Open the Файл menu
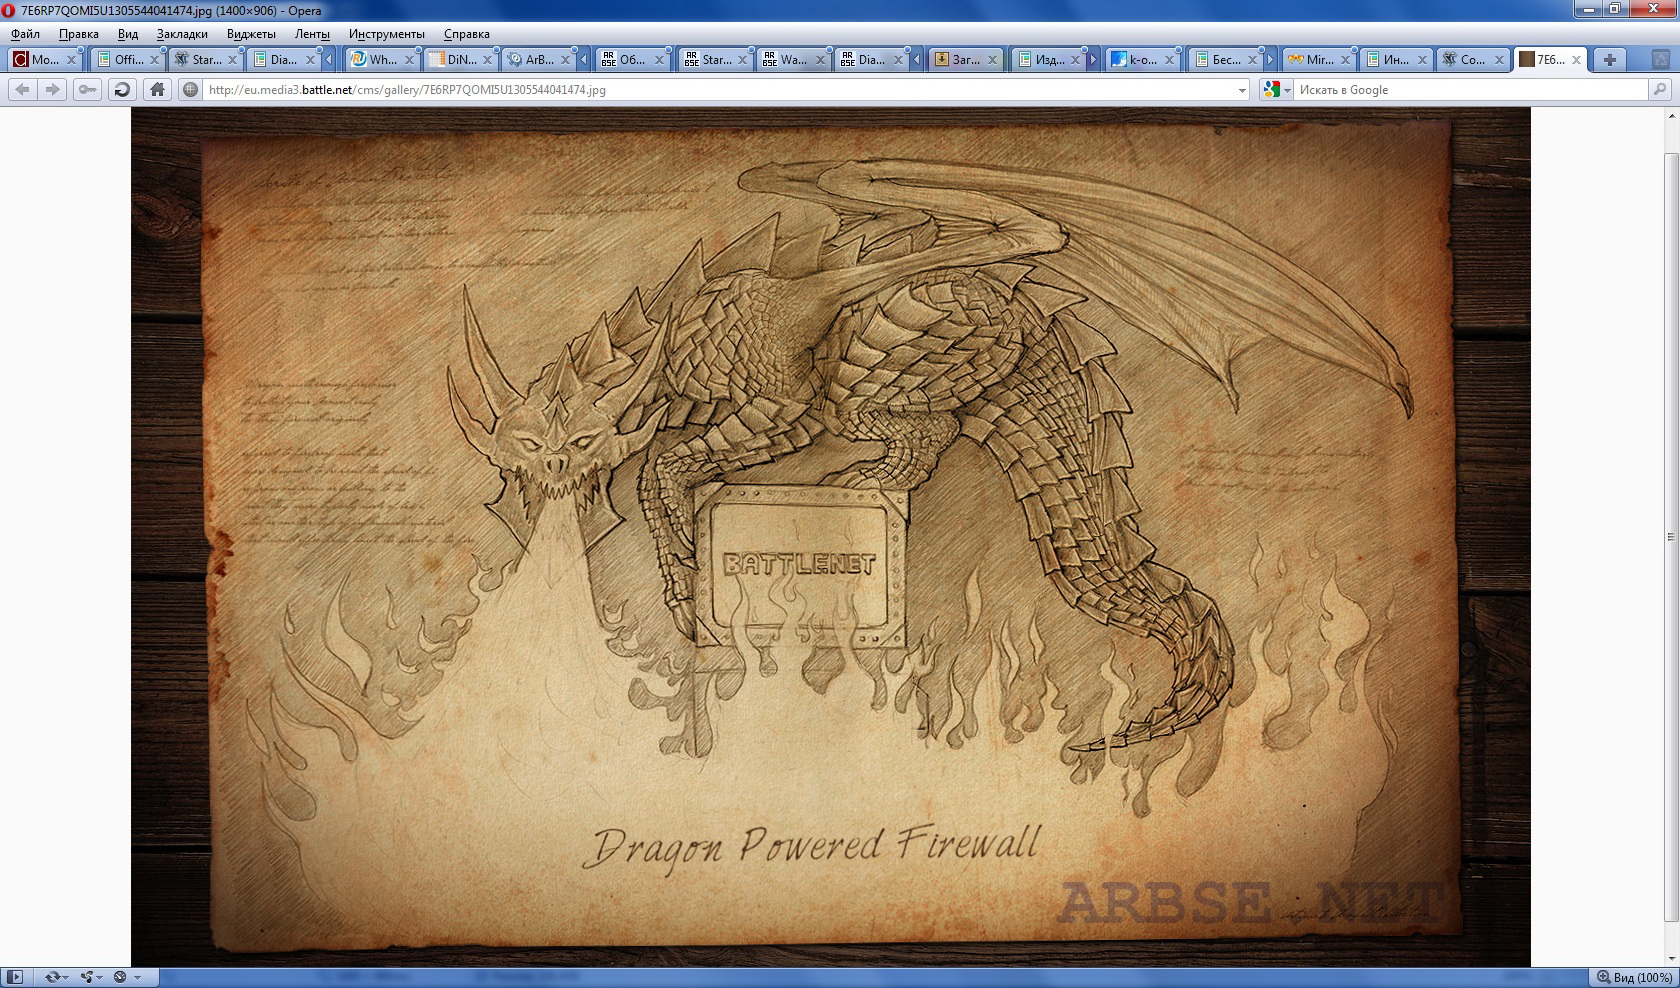This screenshot has height=988, width=1680. 26,34
